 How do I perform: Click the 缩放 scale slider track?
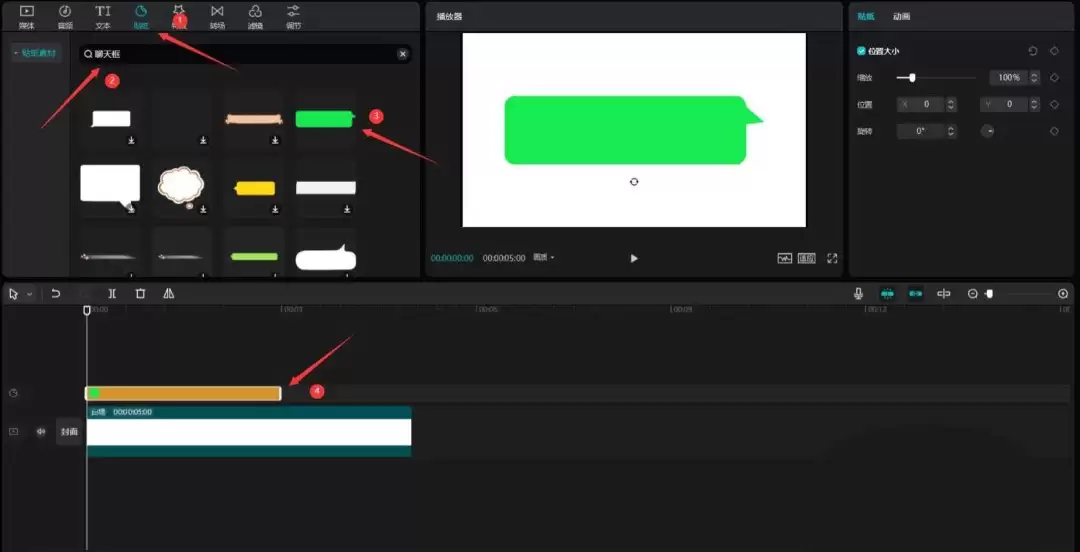tap(936, 78)
